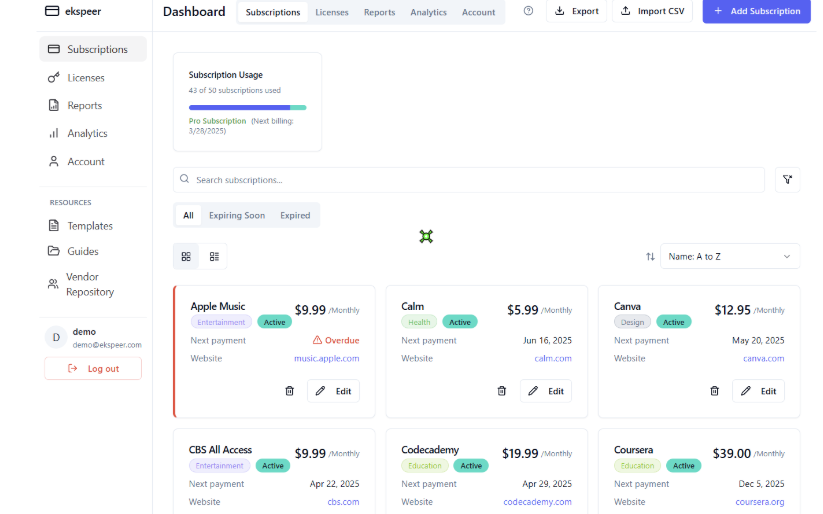Viewport: 823px width, 514px height.
Task: Click the Import CSV button
Action: [652, 11]
